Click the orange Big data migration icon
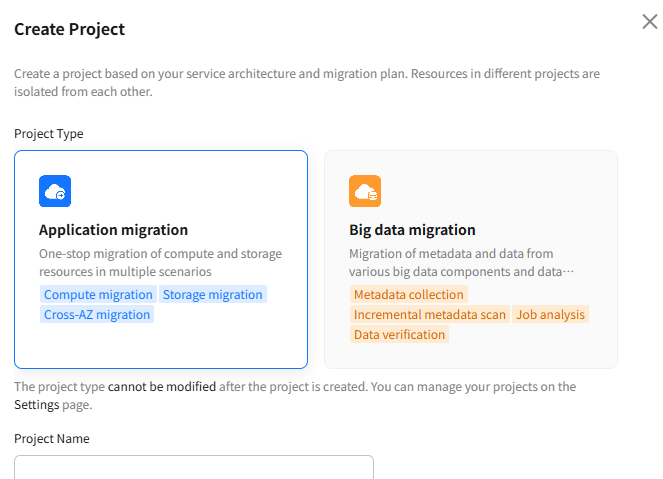The image size is (663, 479). point(365,191)
